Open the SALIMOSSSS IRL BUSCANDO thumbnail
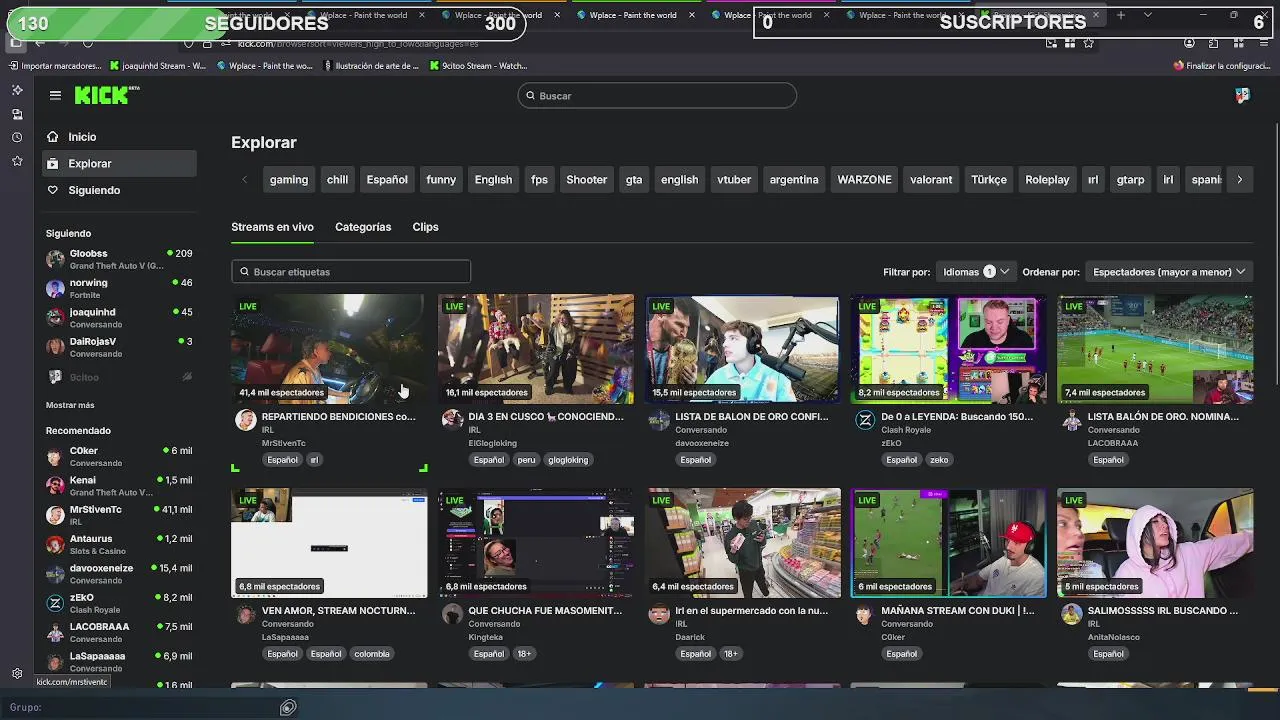The image size is (1280, 720). (1155, 543)
